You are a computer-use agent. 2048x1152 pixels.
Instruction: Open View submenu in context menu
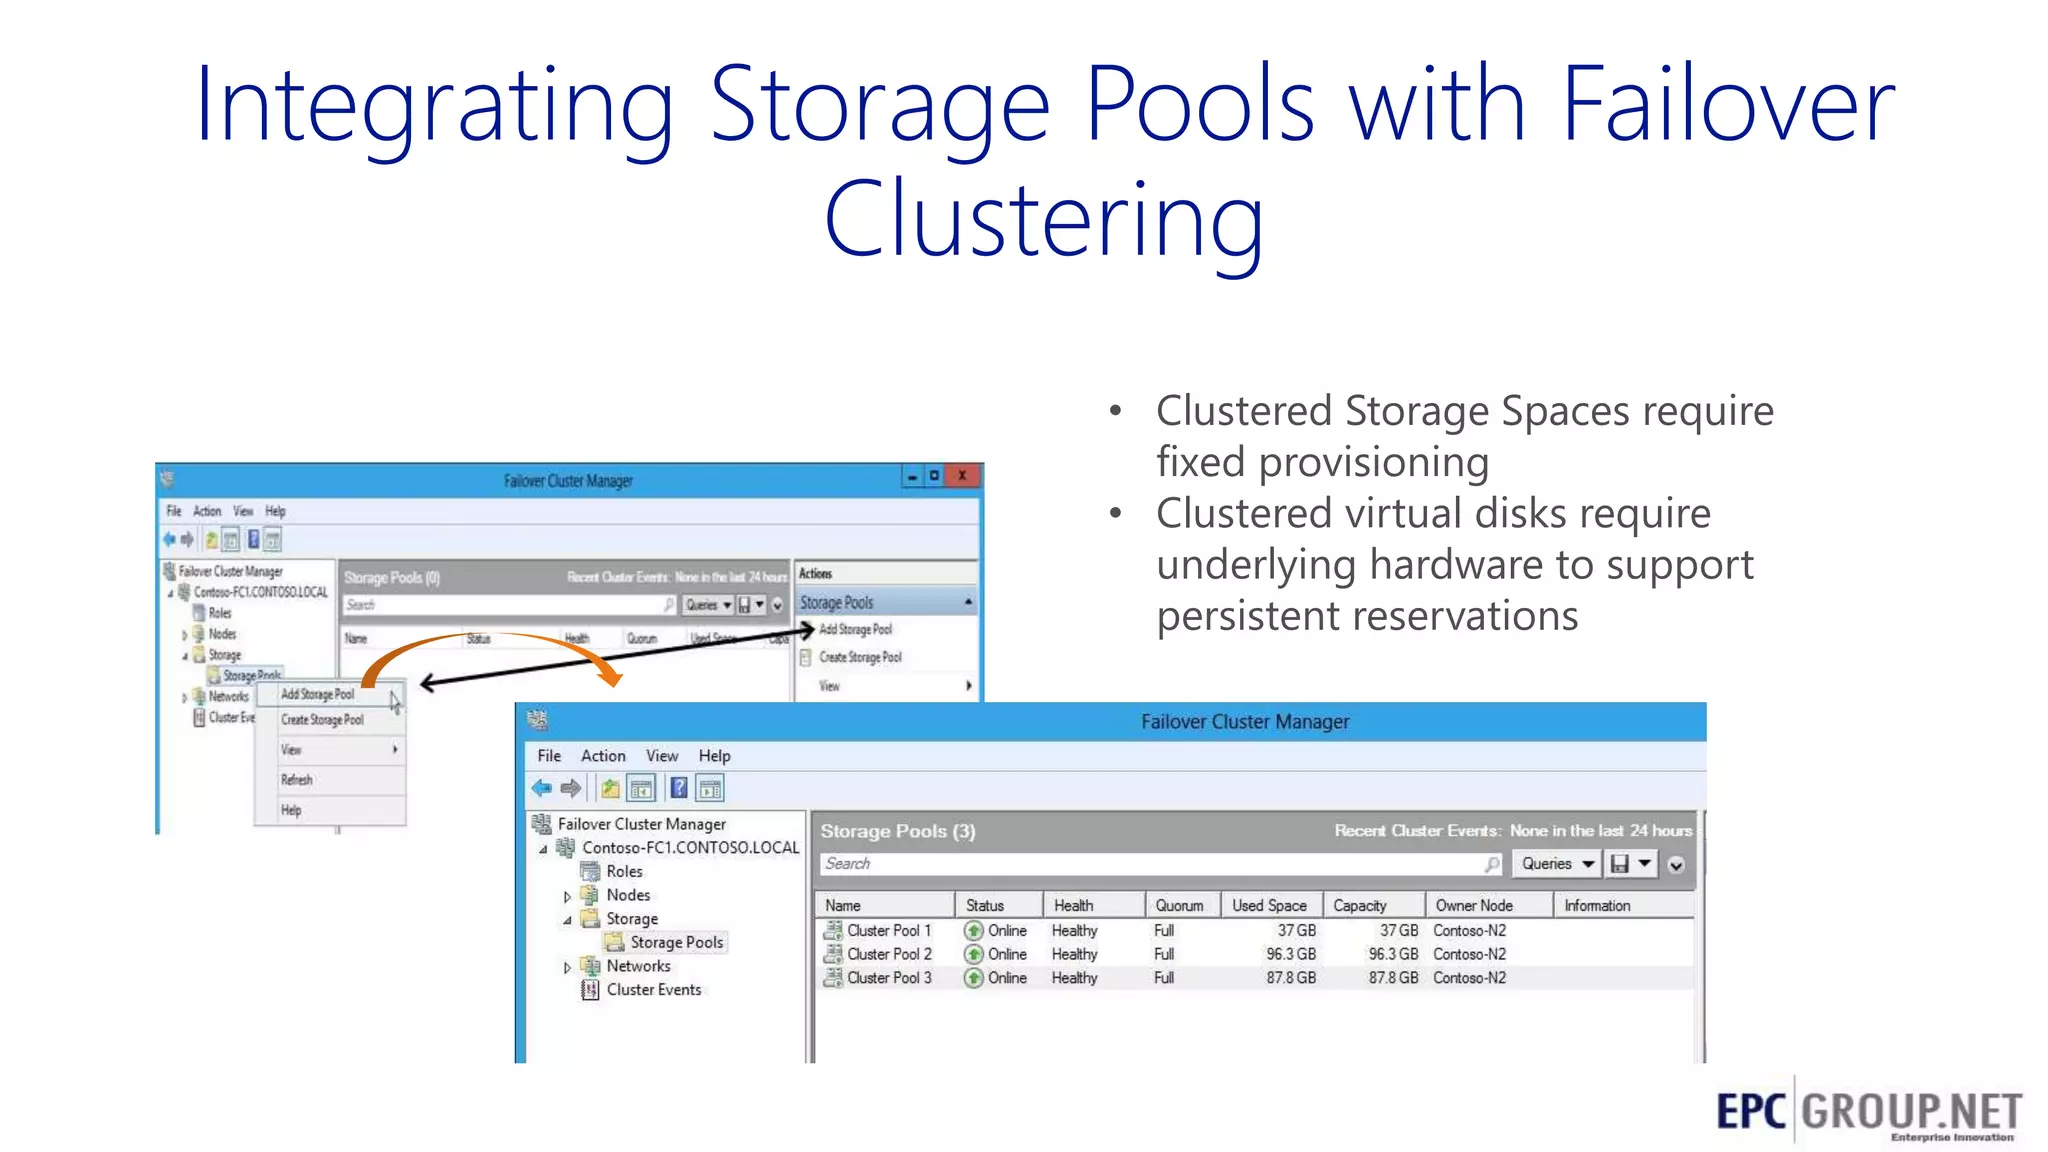point(331,749)
